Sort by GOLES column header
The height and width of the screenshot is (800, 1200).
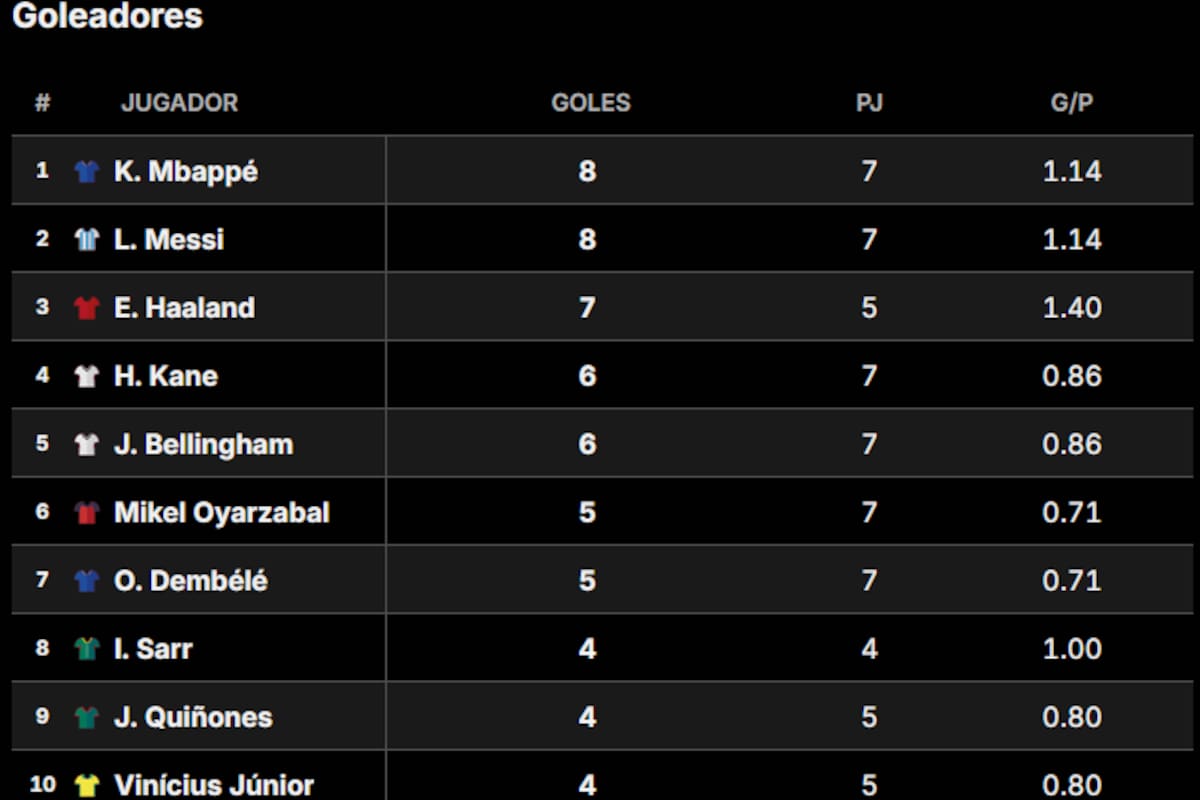coord(591,103)
